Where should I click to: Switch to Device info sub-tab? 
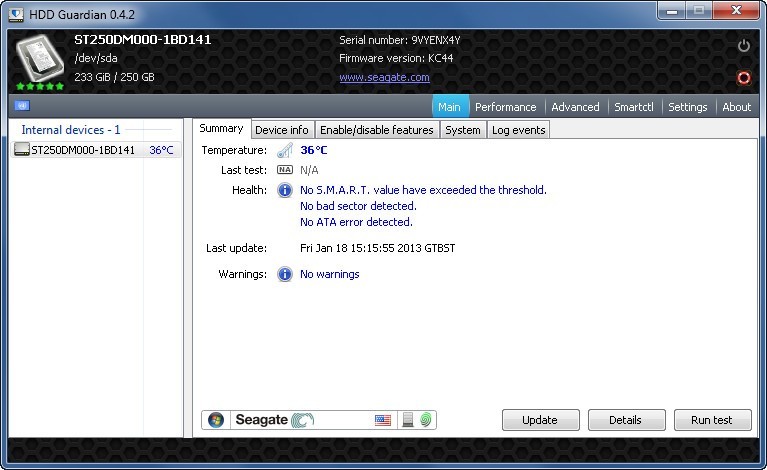pos(282,130)
